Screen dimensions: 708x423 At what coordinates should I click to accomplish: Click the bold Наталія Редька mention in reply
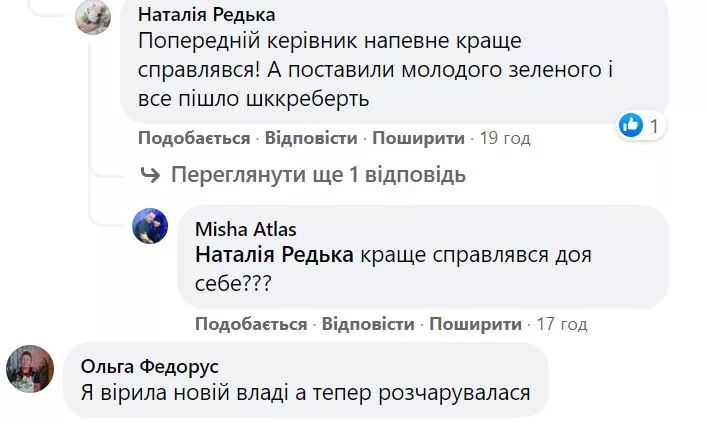pyautogui.click(x=274, y=254)
